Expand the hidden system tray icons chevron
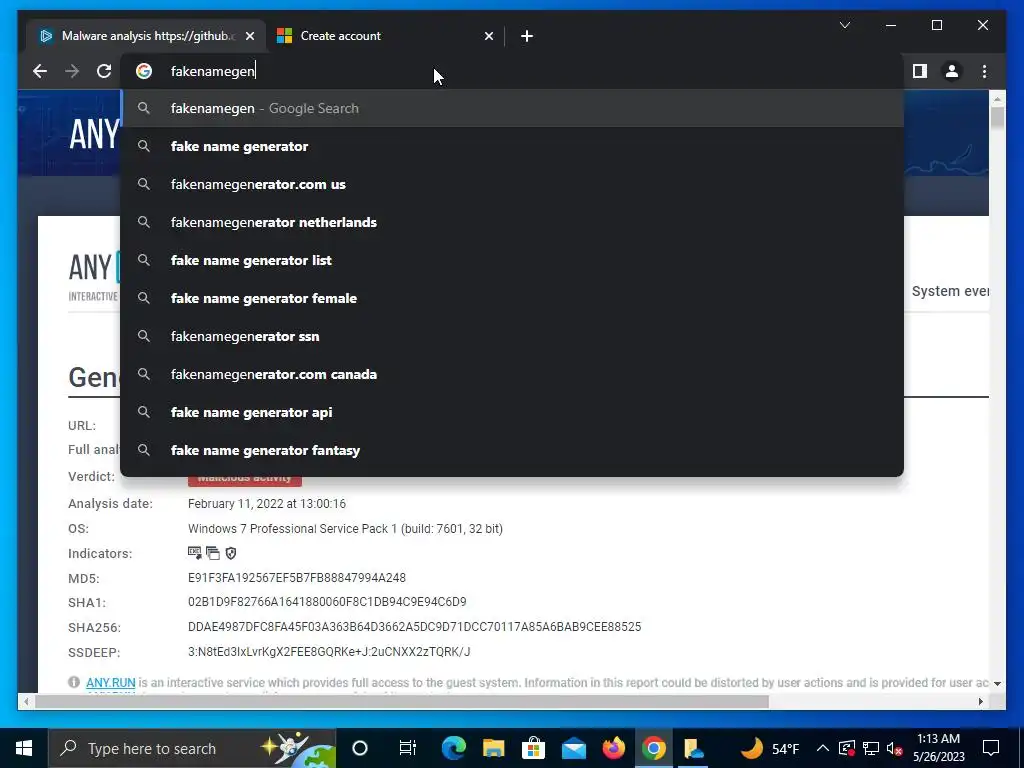The height and width of the screenshot is (768, 1024). tap(823, 748)
